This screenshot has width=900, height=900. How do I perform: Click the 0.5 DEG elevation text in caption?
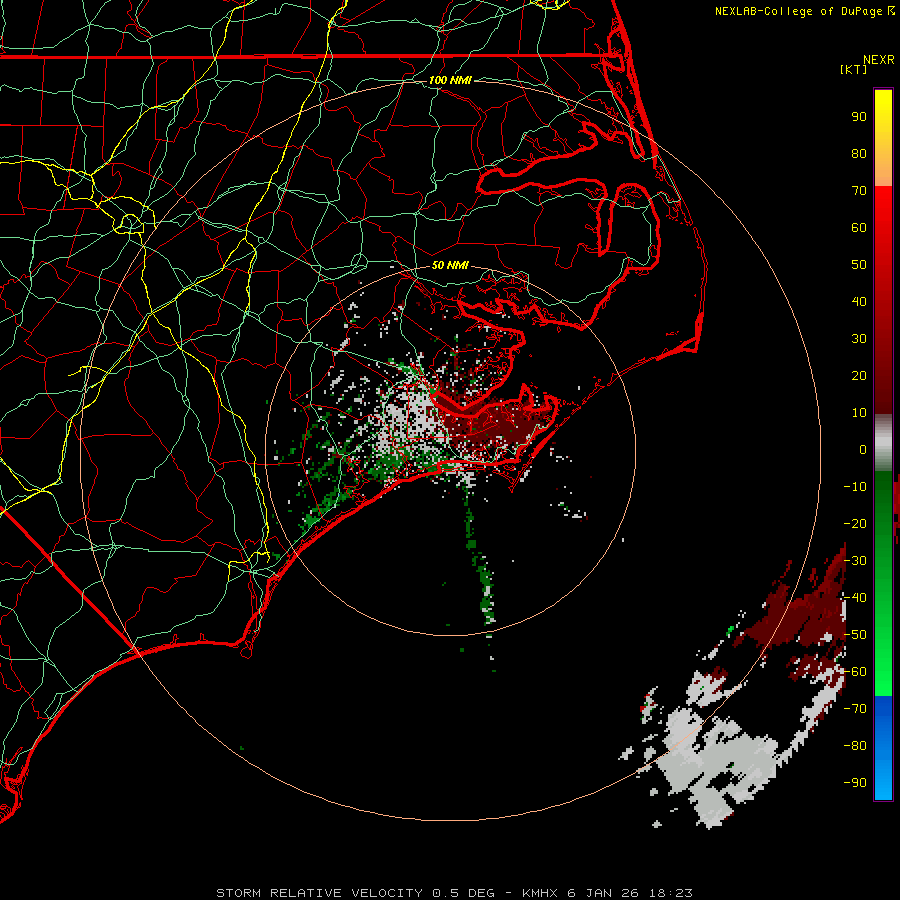click(x=462, y=893)
